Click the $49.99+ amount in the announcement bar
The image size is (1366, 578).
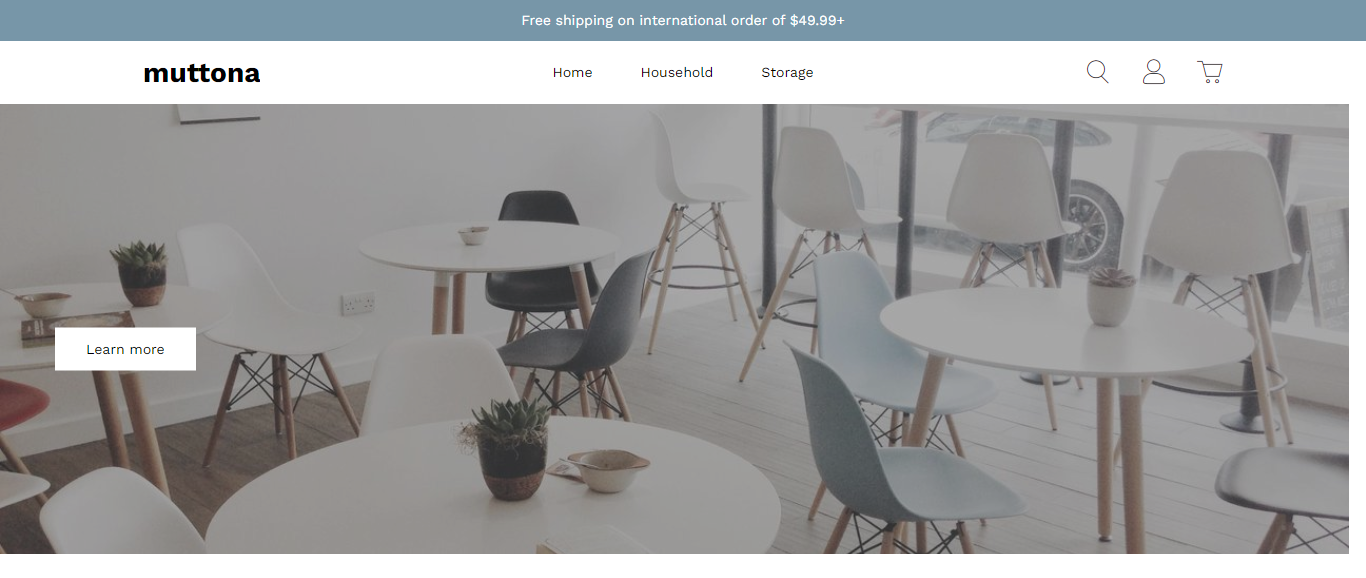(x=817, y=20)
